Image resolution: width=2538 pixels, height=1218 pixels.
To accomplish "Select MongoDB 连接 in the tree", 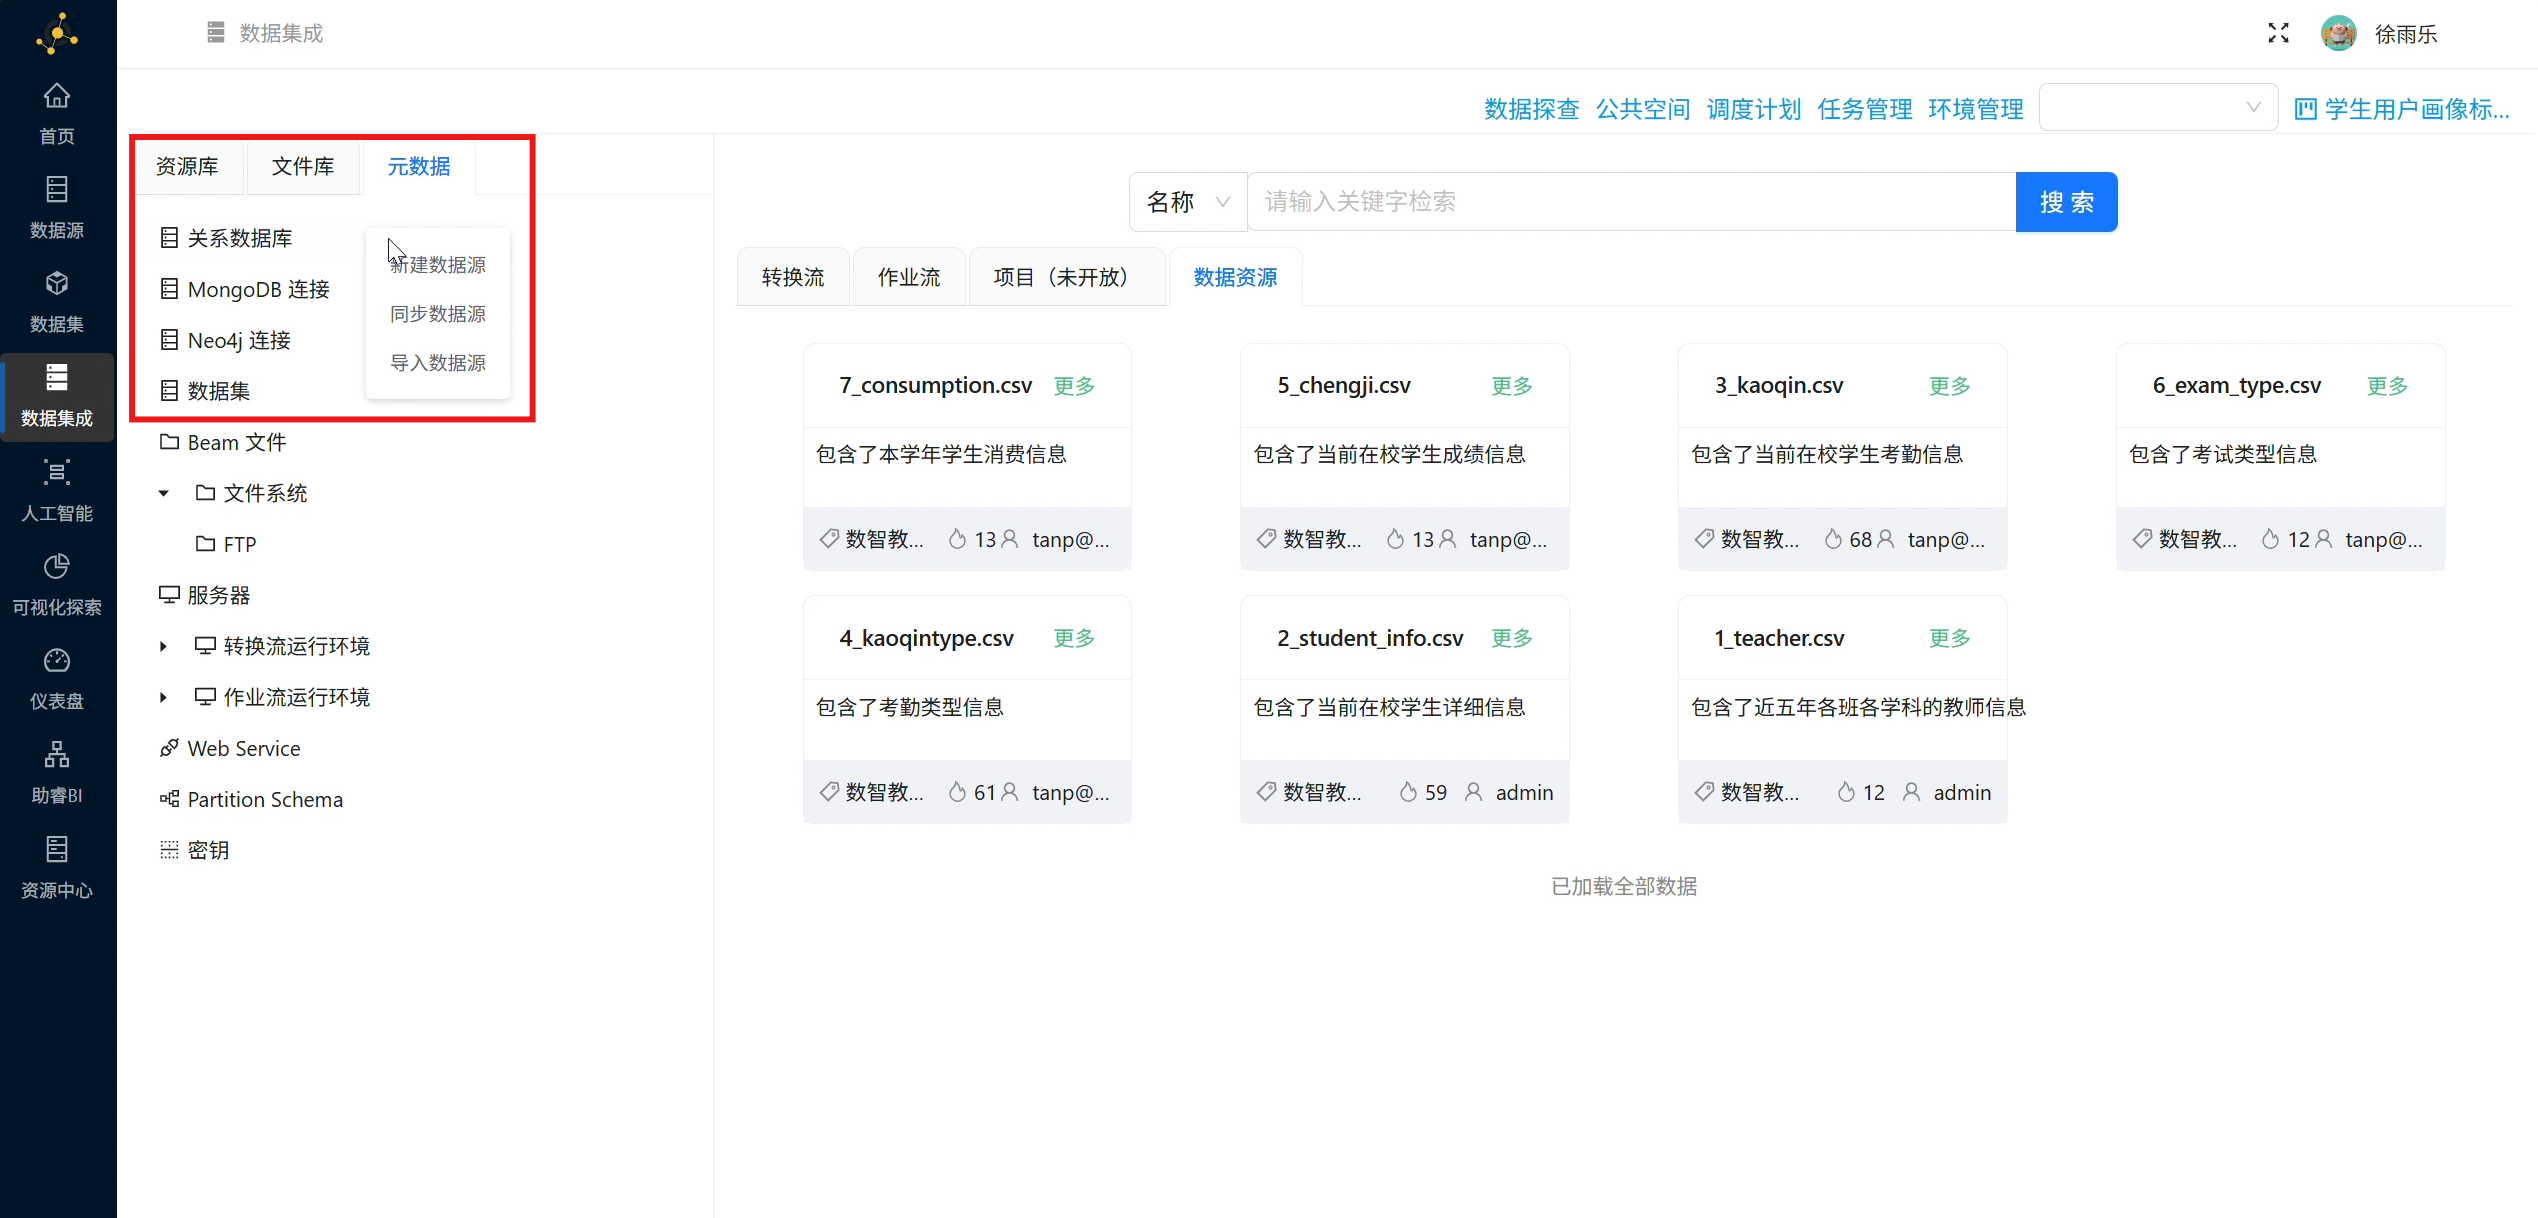I will click(259, 289).
